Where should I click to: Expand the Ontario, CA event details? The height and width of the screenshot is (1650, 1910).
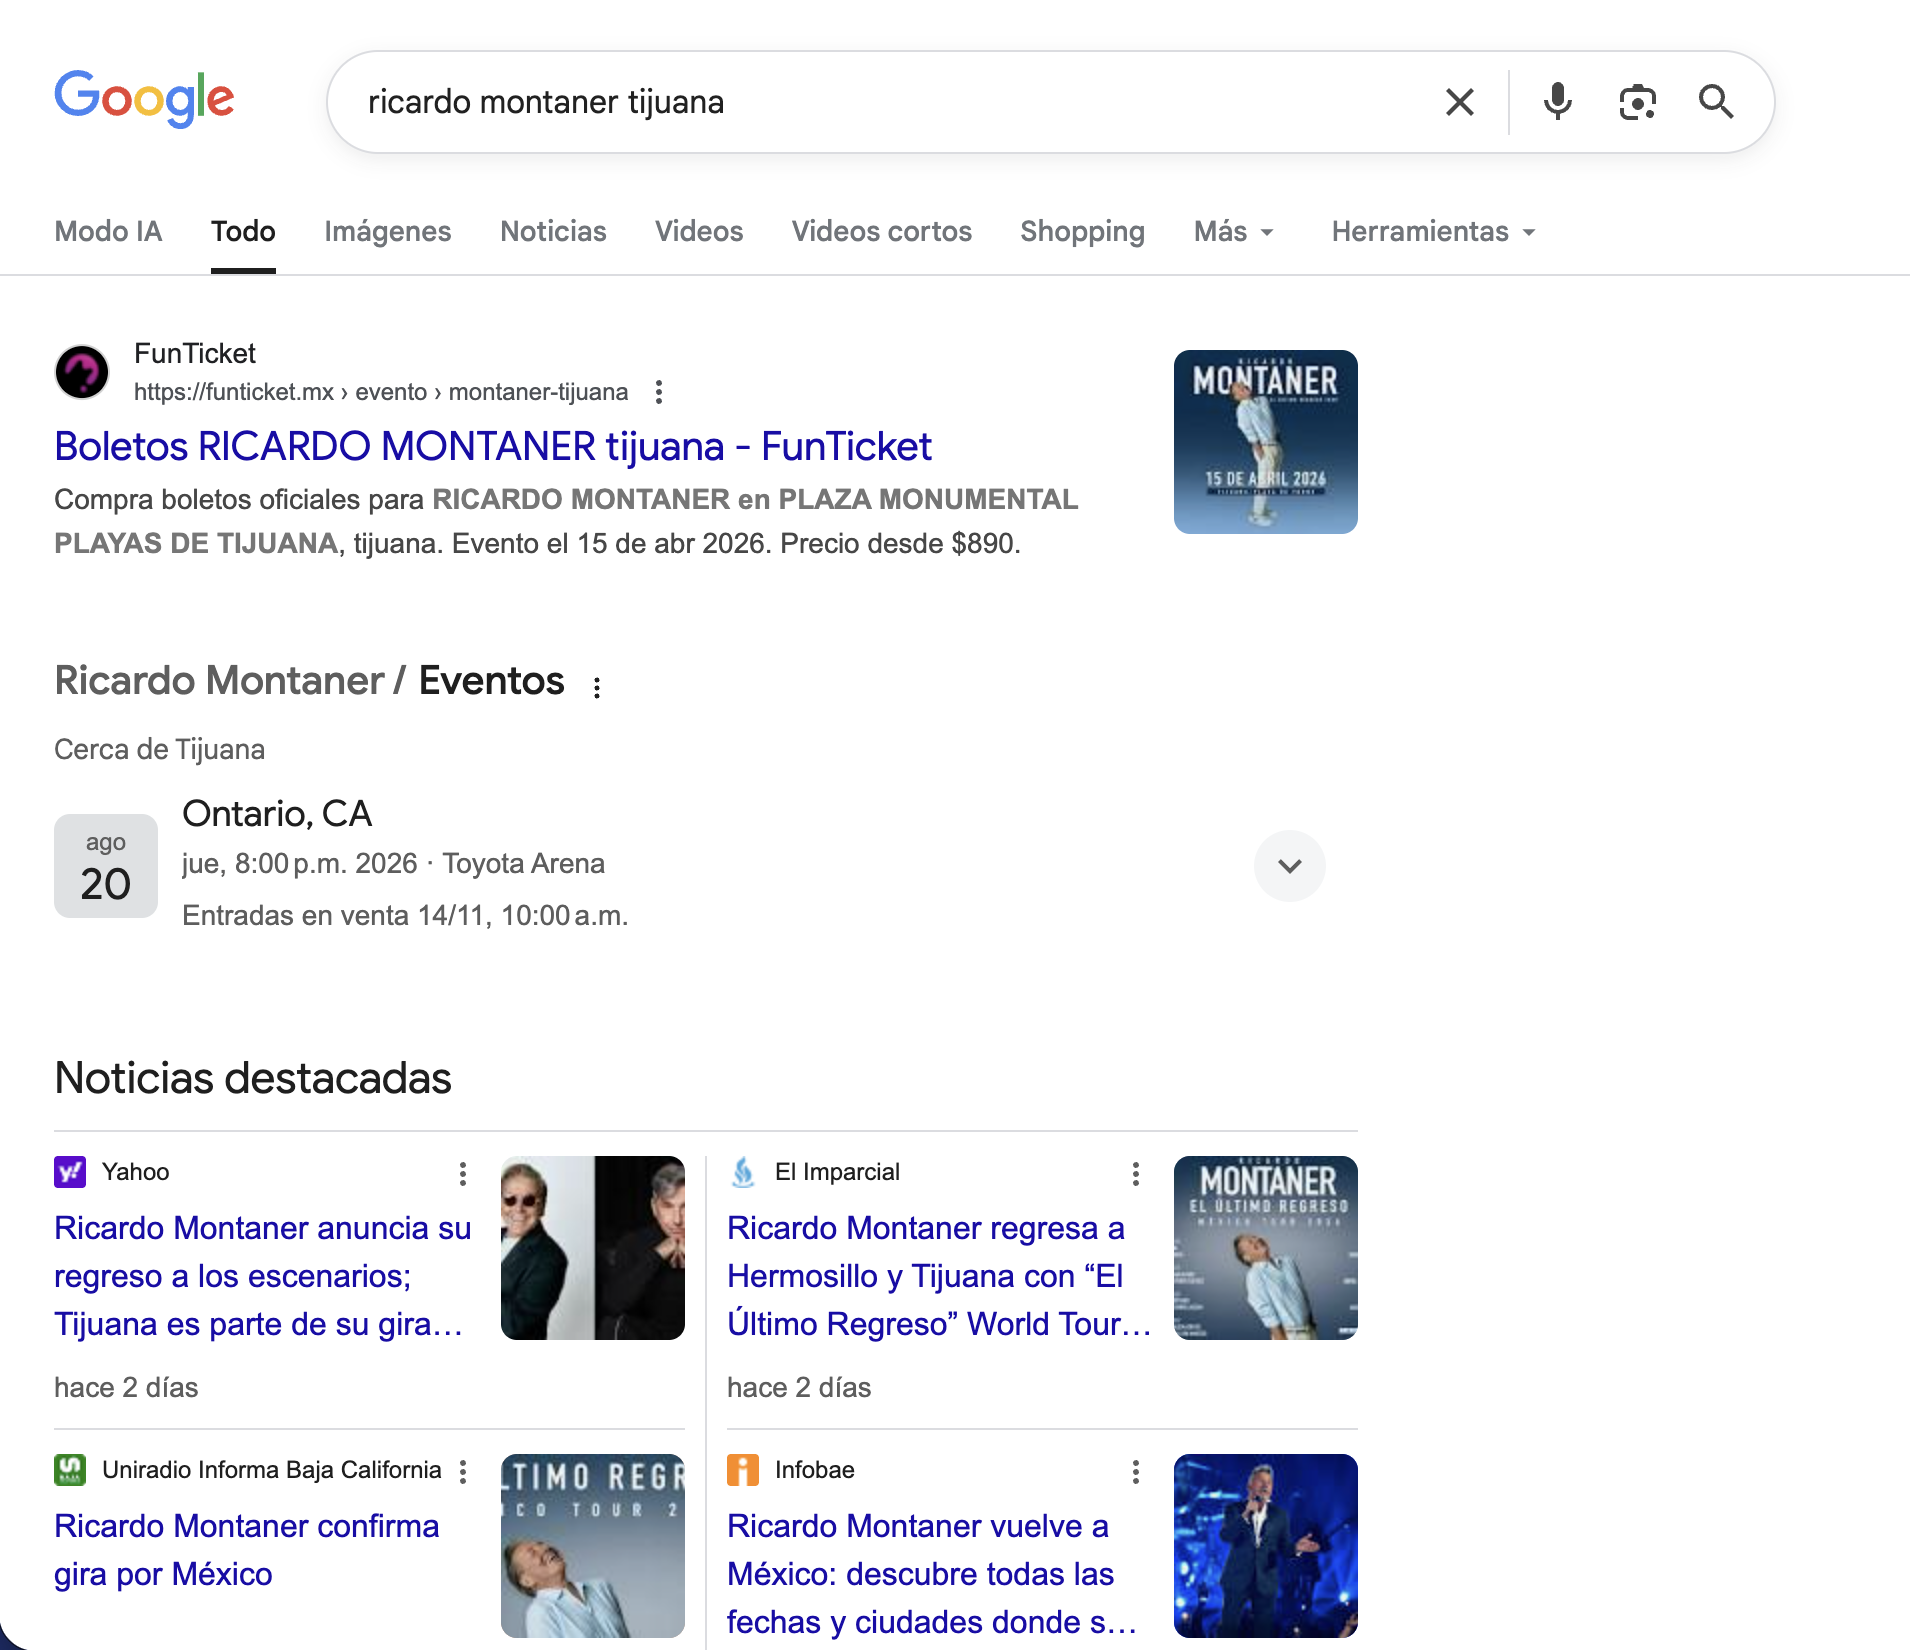[1289, 866]
